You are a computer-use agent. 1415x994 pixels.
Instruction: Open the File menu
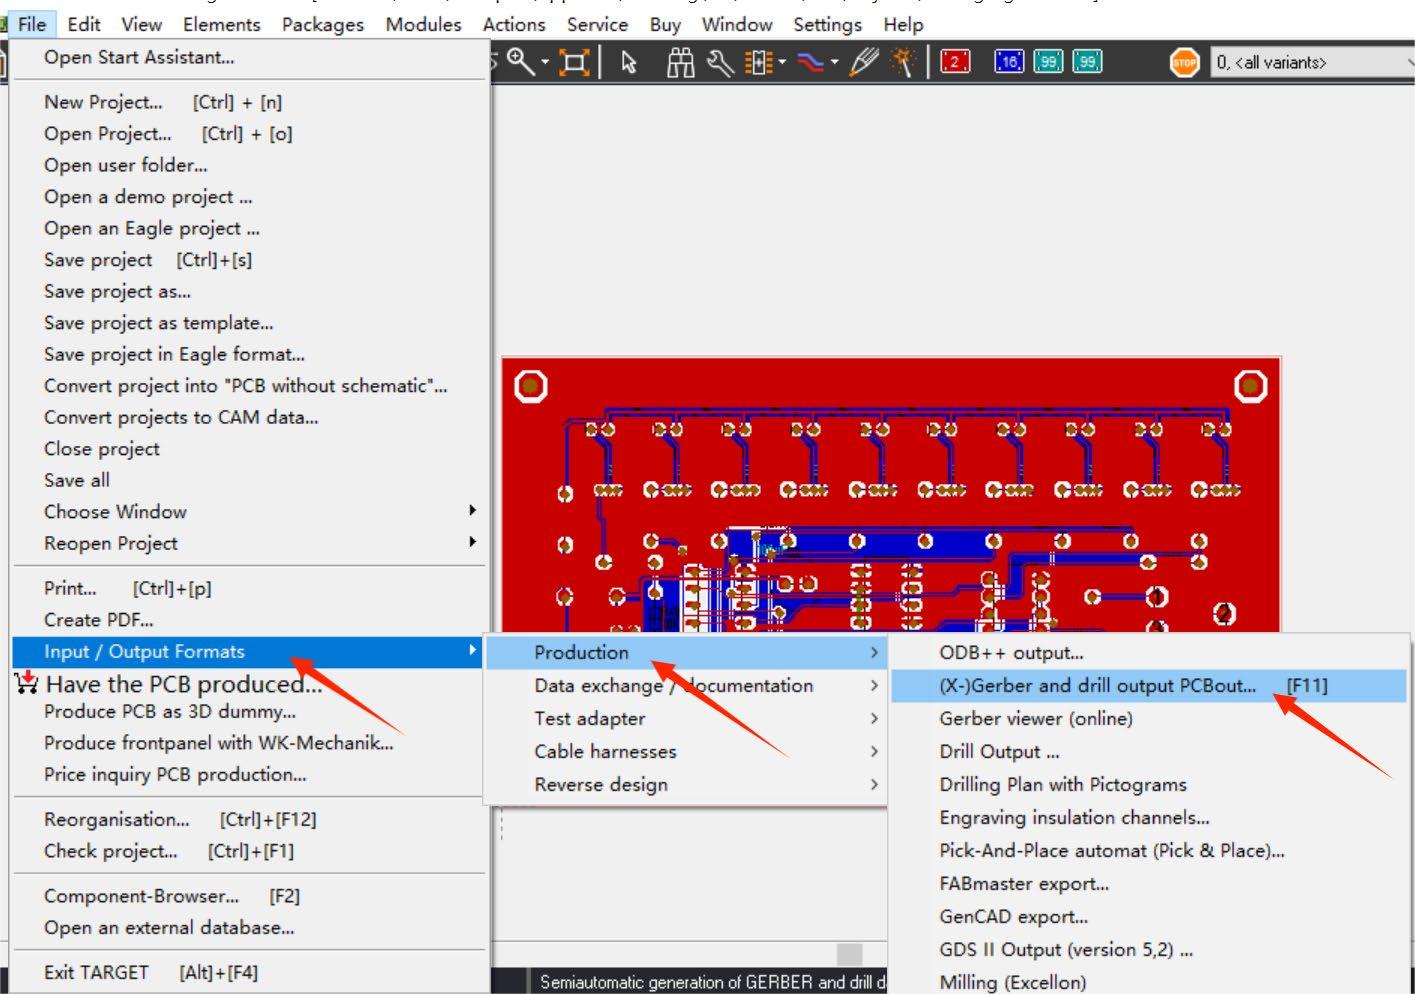click(x=32, y=24)
